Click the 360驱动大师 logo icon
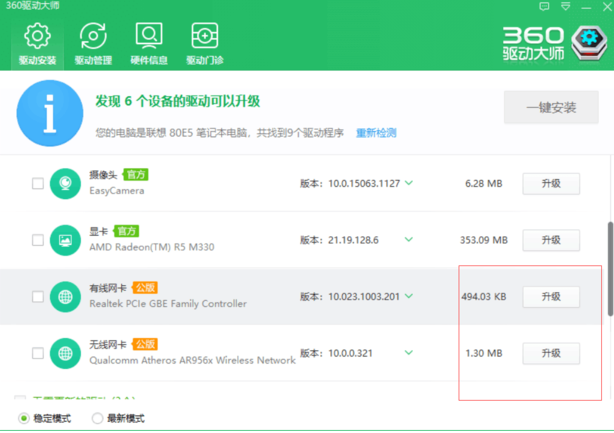The height and width of the screenshot is (433, 614). 589,43
